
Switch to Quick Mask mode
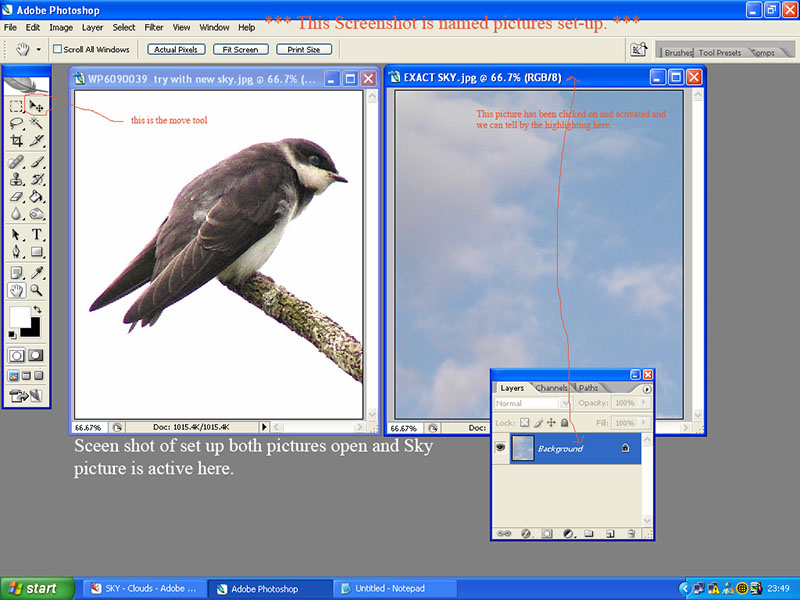point(35,356)
